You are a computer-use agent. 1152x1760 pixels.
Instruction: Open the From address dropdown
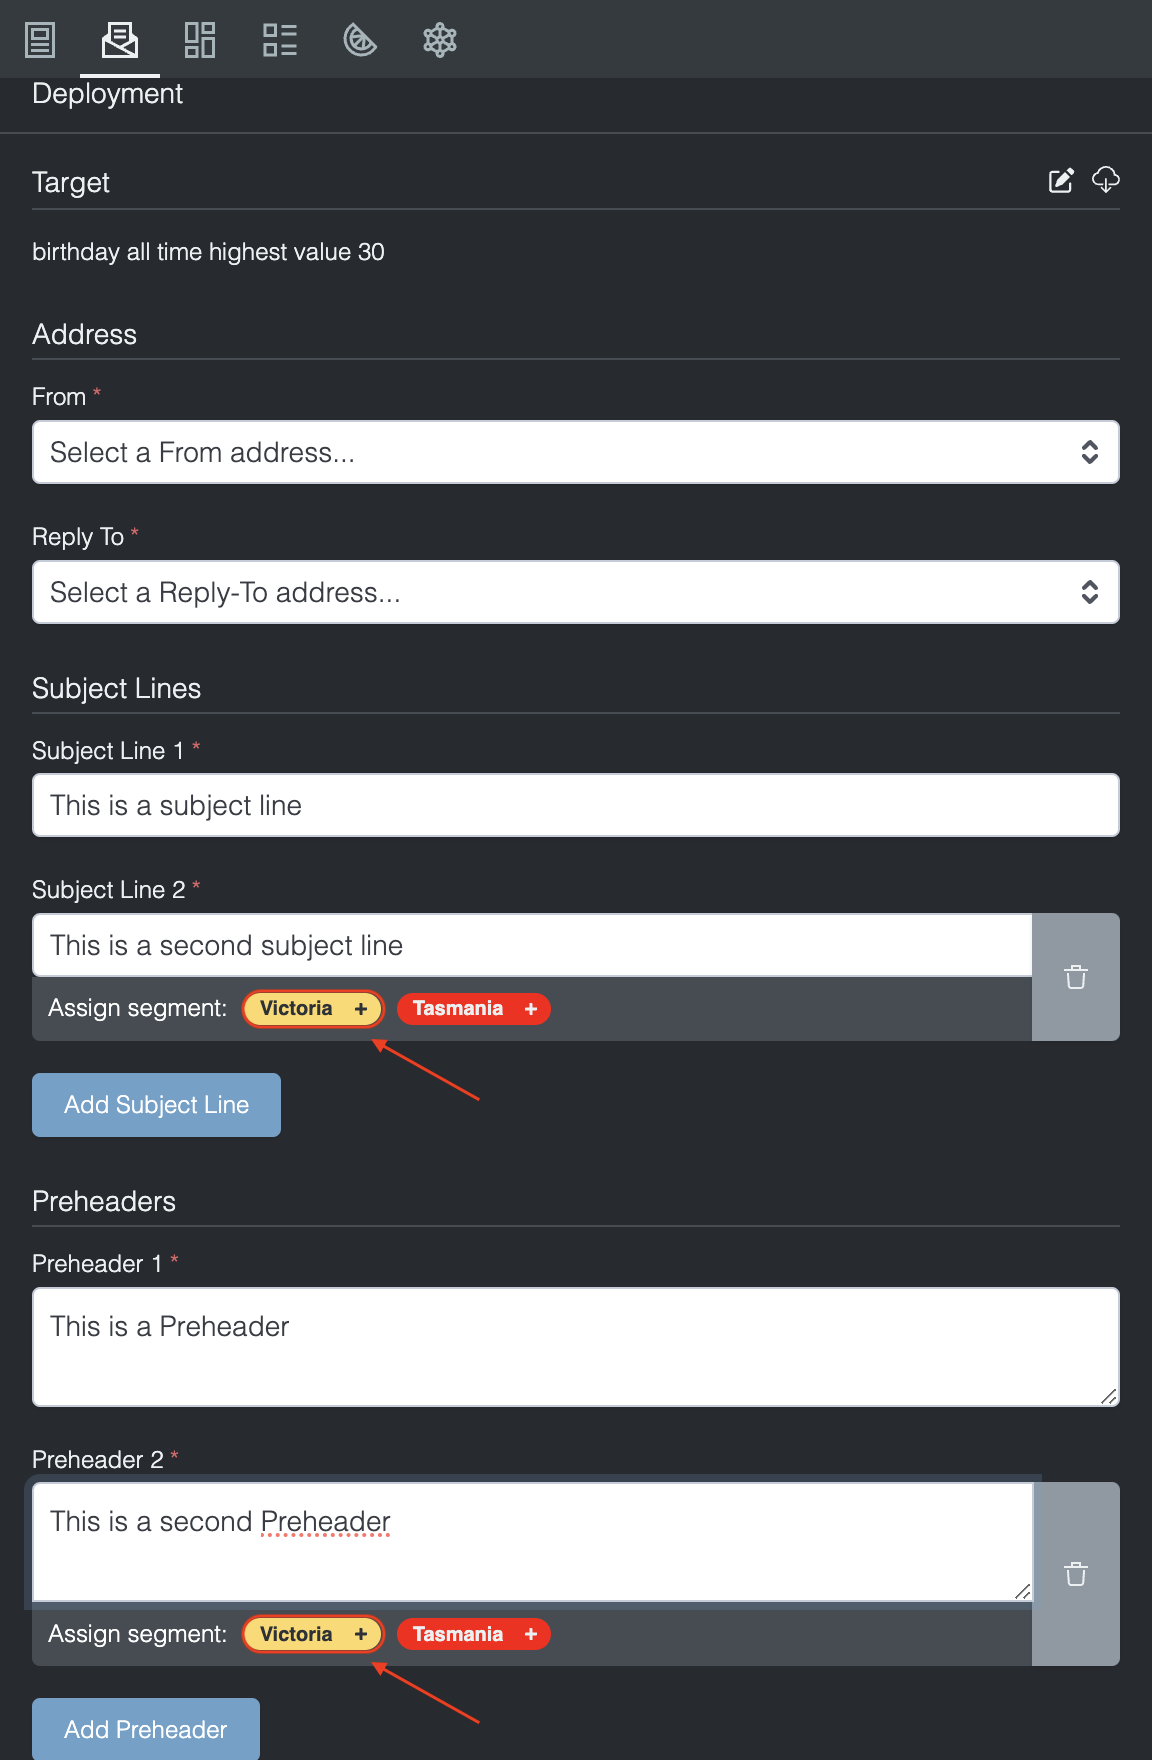575,452
